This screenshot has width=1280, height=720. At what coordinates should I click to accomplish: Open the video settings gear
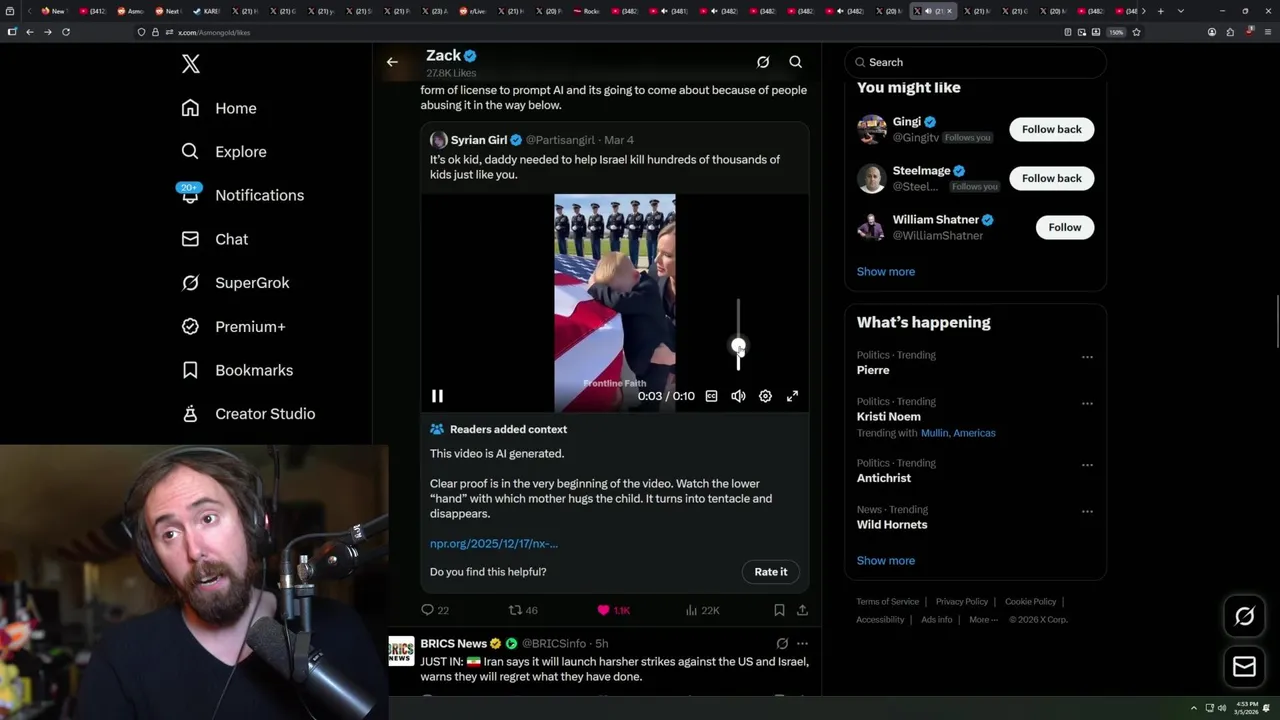(765, 396)
